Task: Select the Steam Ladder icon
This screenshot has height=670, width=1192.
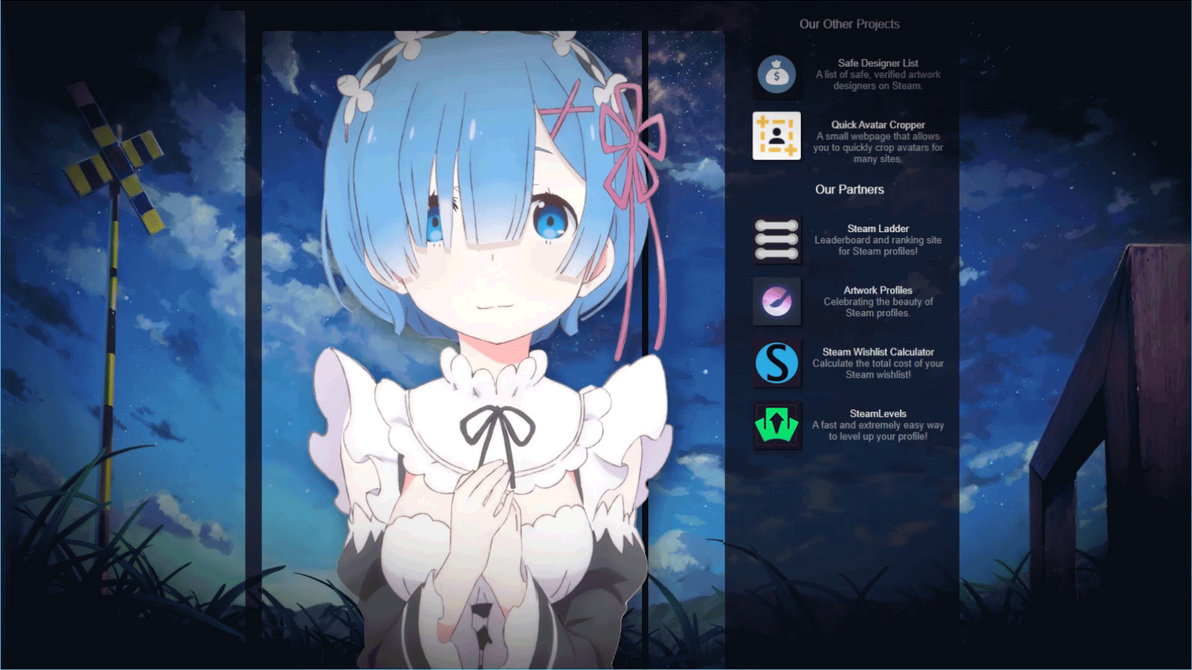Action: [777, 239]
